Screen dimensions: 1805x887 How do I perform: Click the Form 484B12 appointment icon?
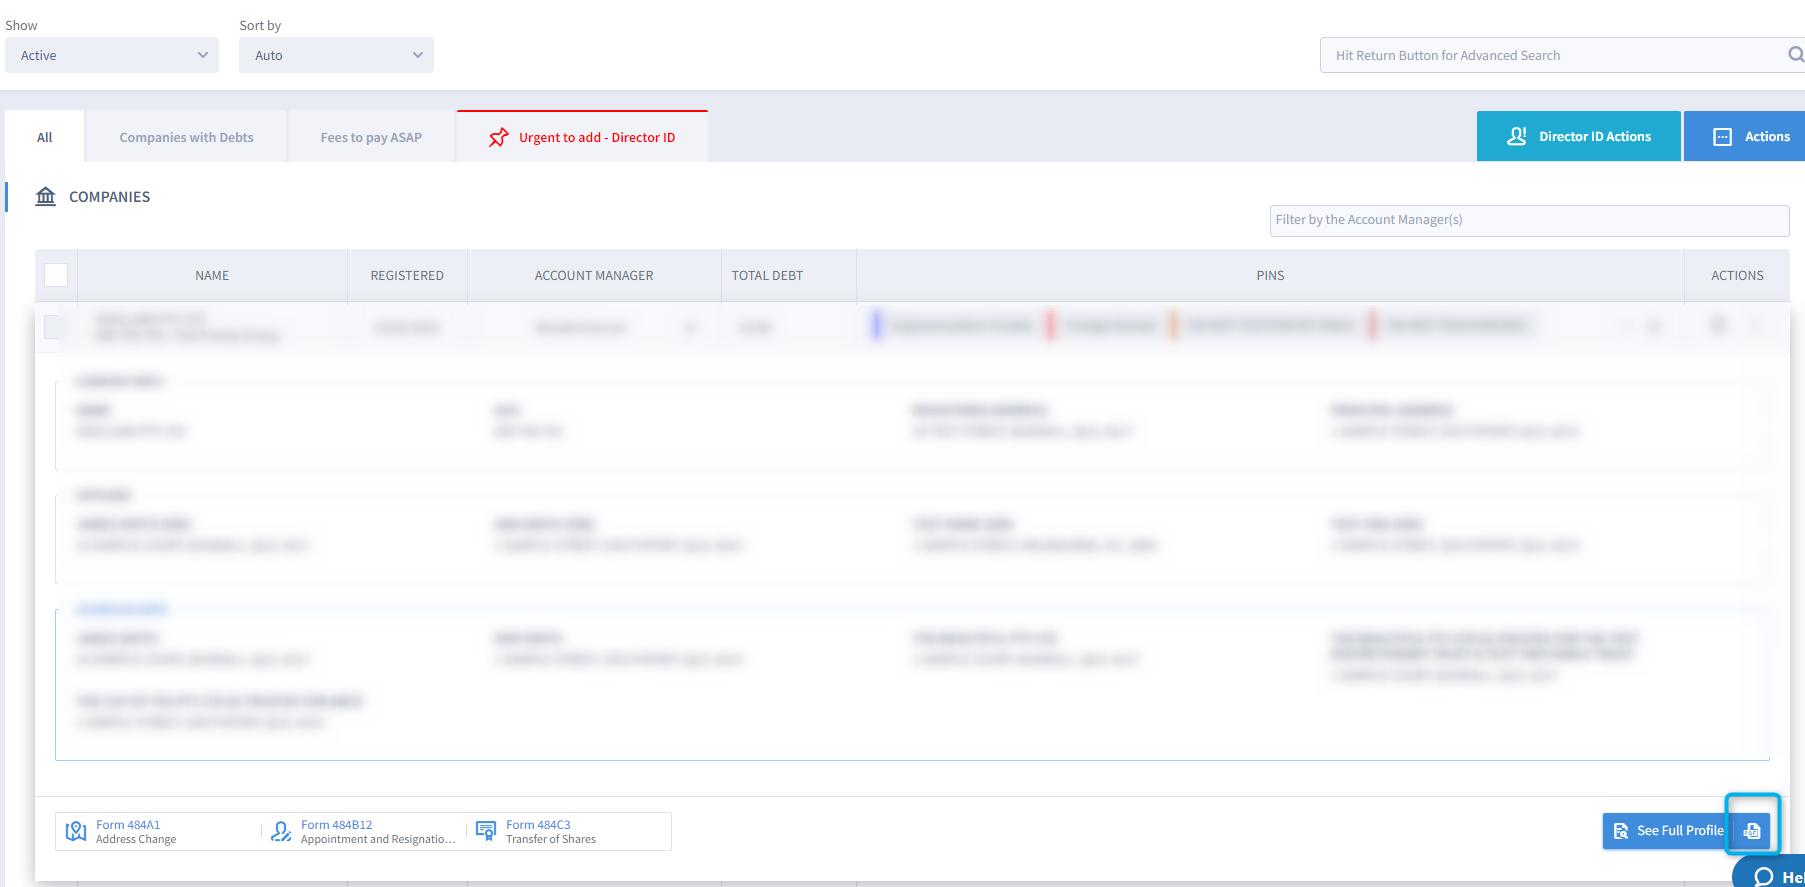pyautogui.click(x=281, y=832)
